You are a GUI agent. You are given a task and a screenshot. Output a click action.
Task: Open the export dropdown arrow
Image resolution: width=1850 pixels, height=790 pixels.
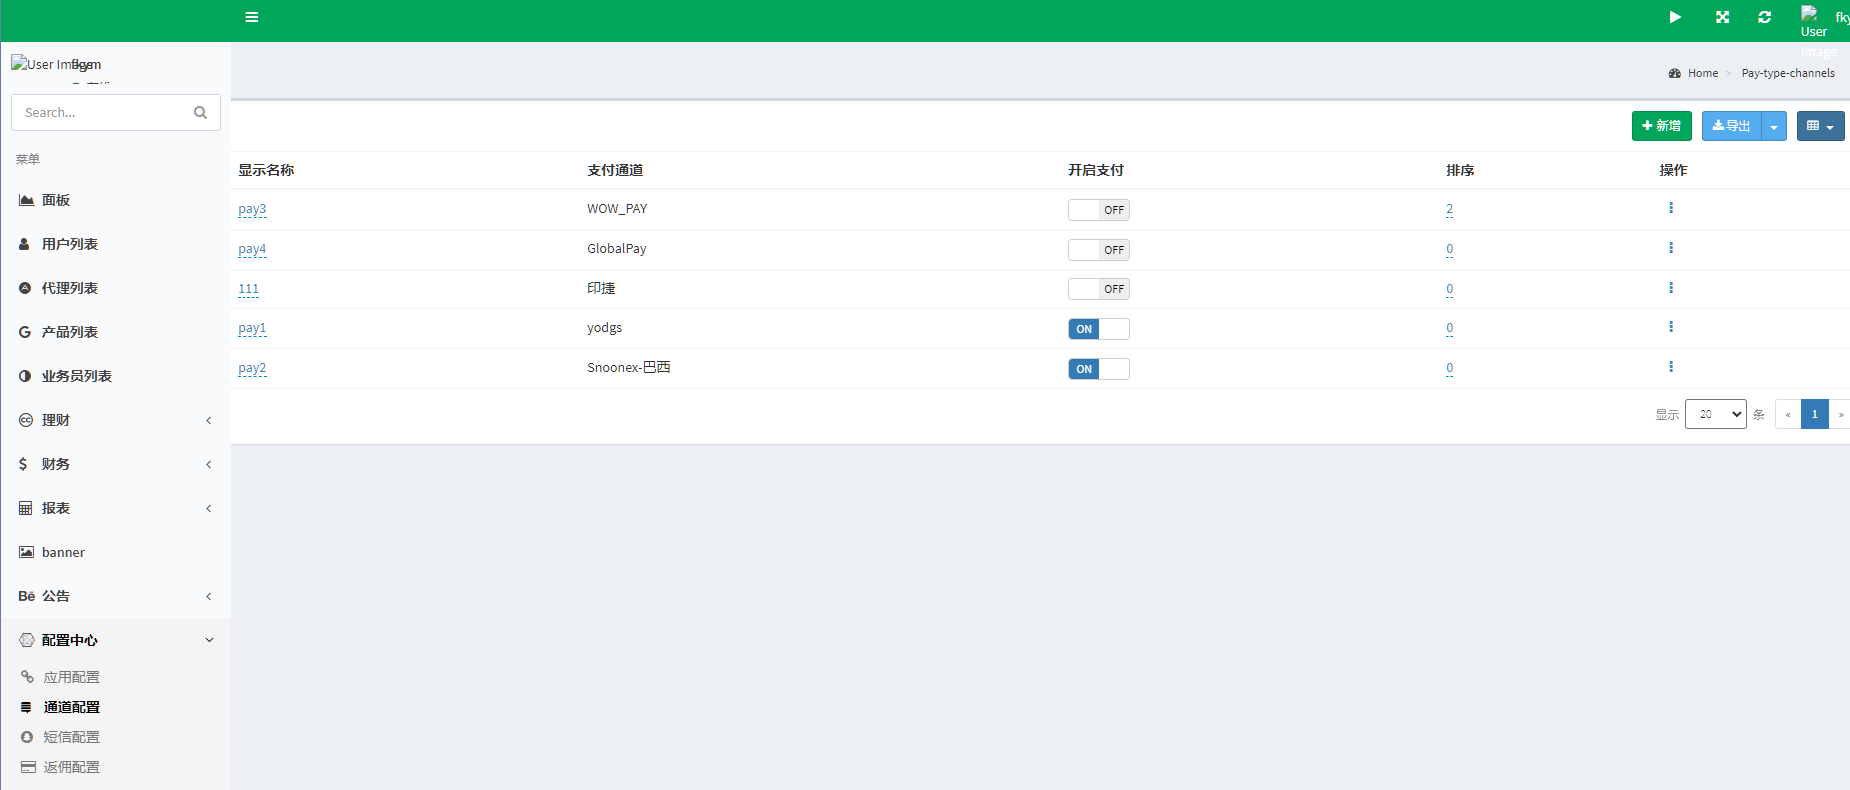pyautogui.click(x=1774, y=127)
